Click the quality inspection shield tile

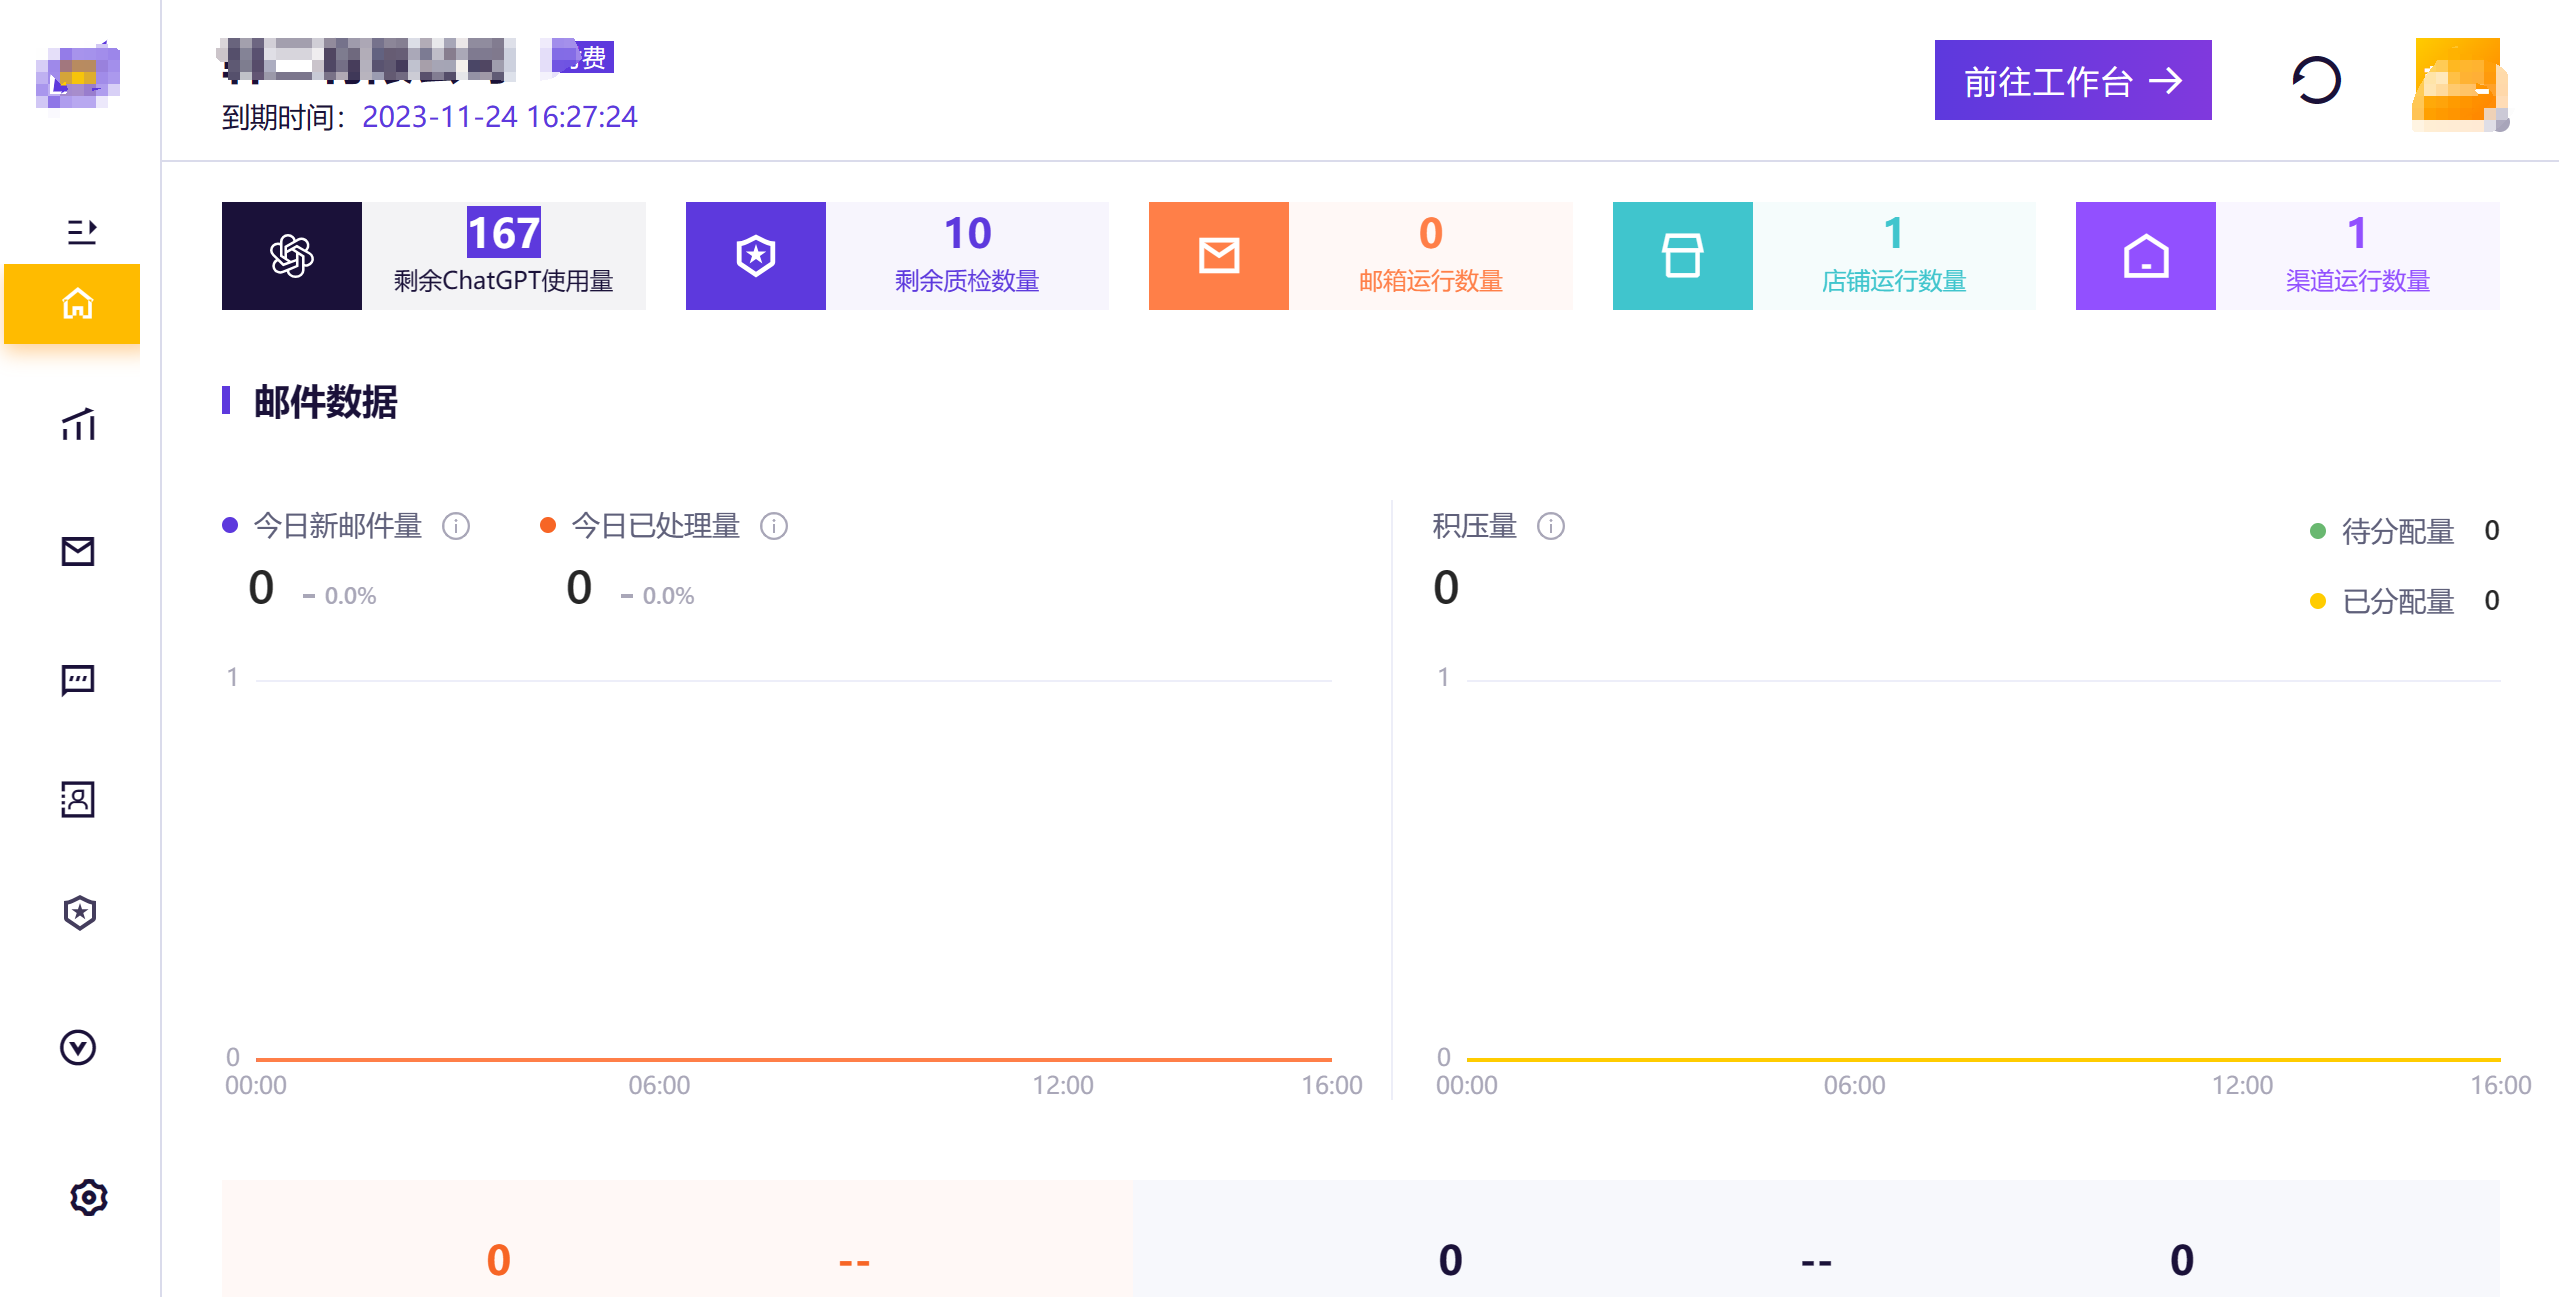[756, 256]
